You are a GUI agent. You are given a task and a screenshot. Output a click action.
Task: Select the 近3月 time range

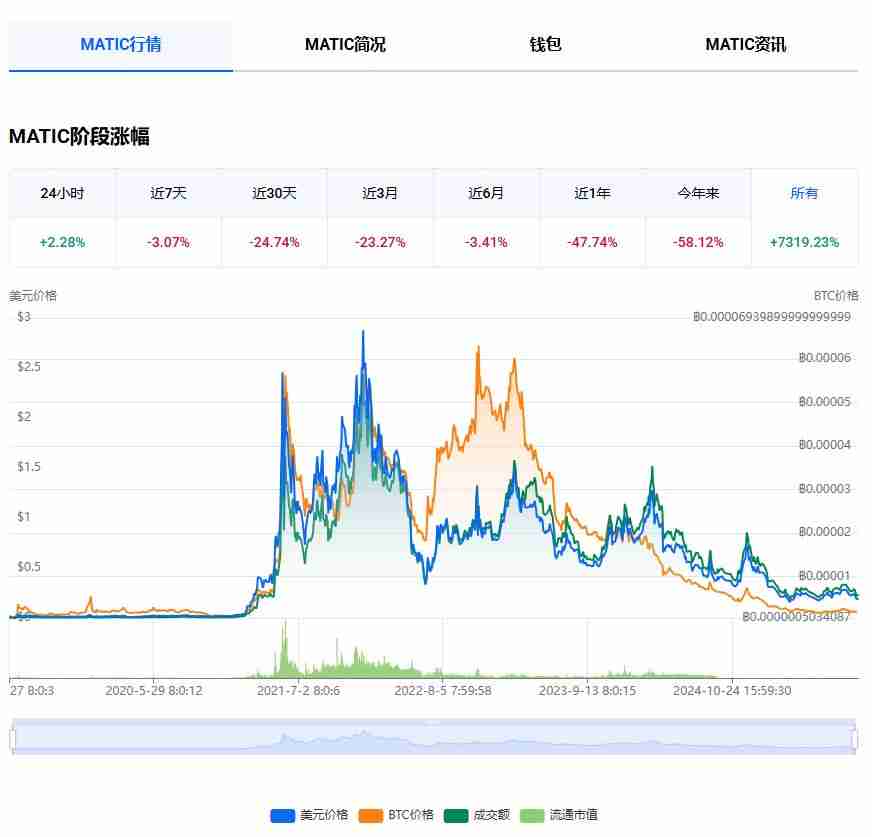379,193
